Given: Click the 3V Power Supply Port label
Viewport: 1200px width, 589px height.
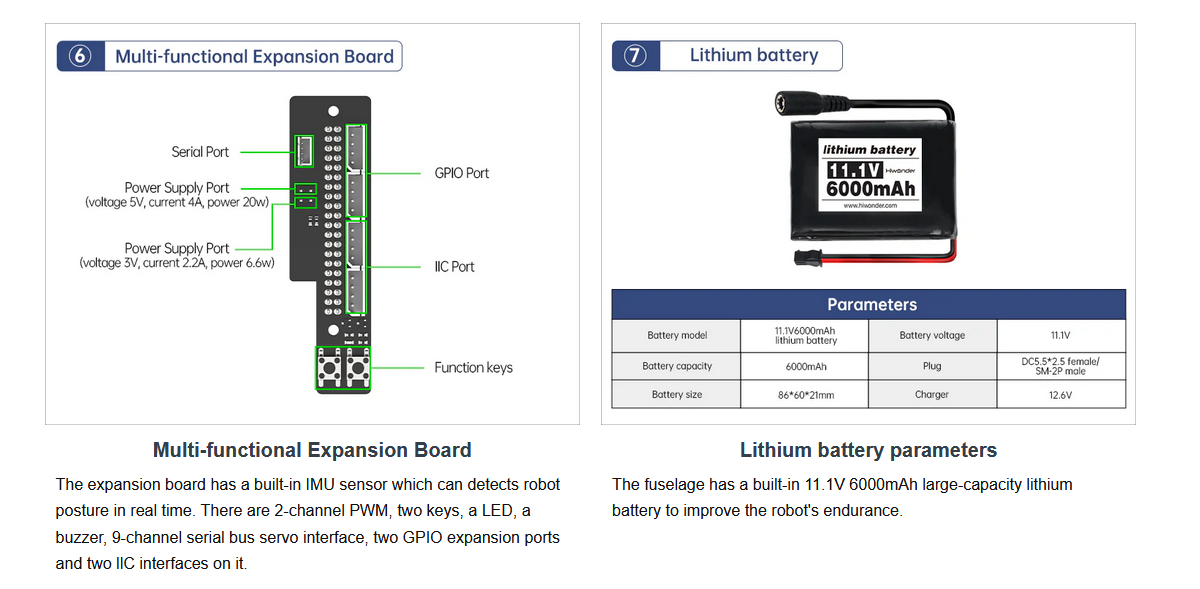Looking at the screenshot, I should [177, 255].
